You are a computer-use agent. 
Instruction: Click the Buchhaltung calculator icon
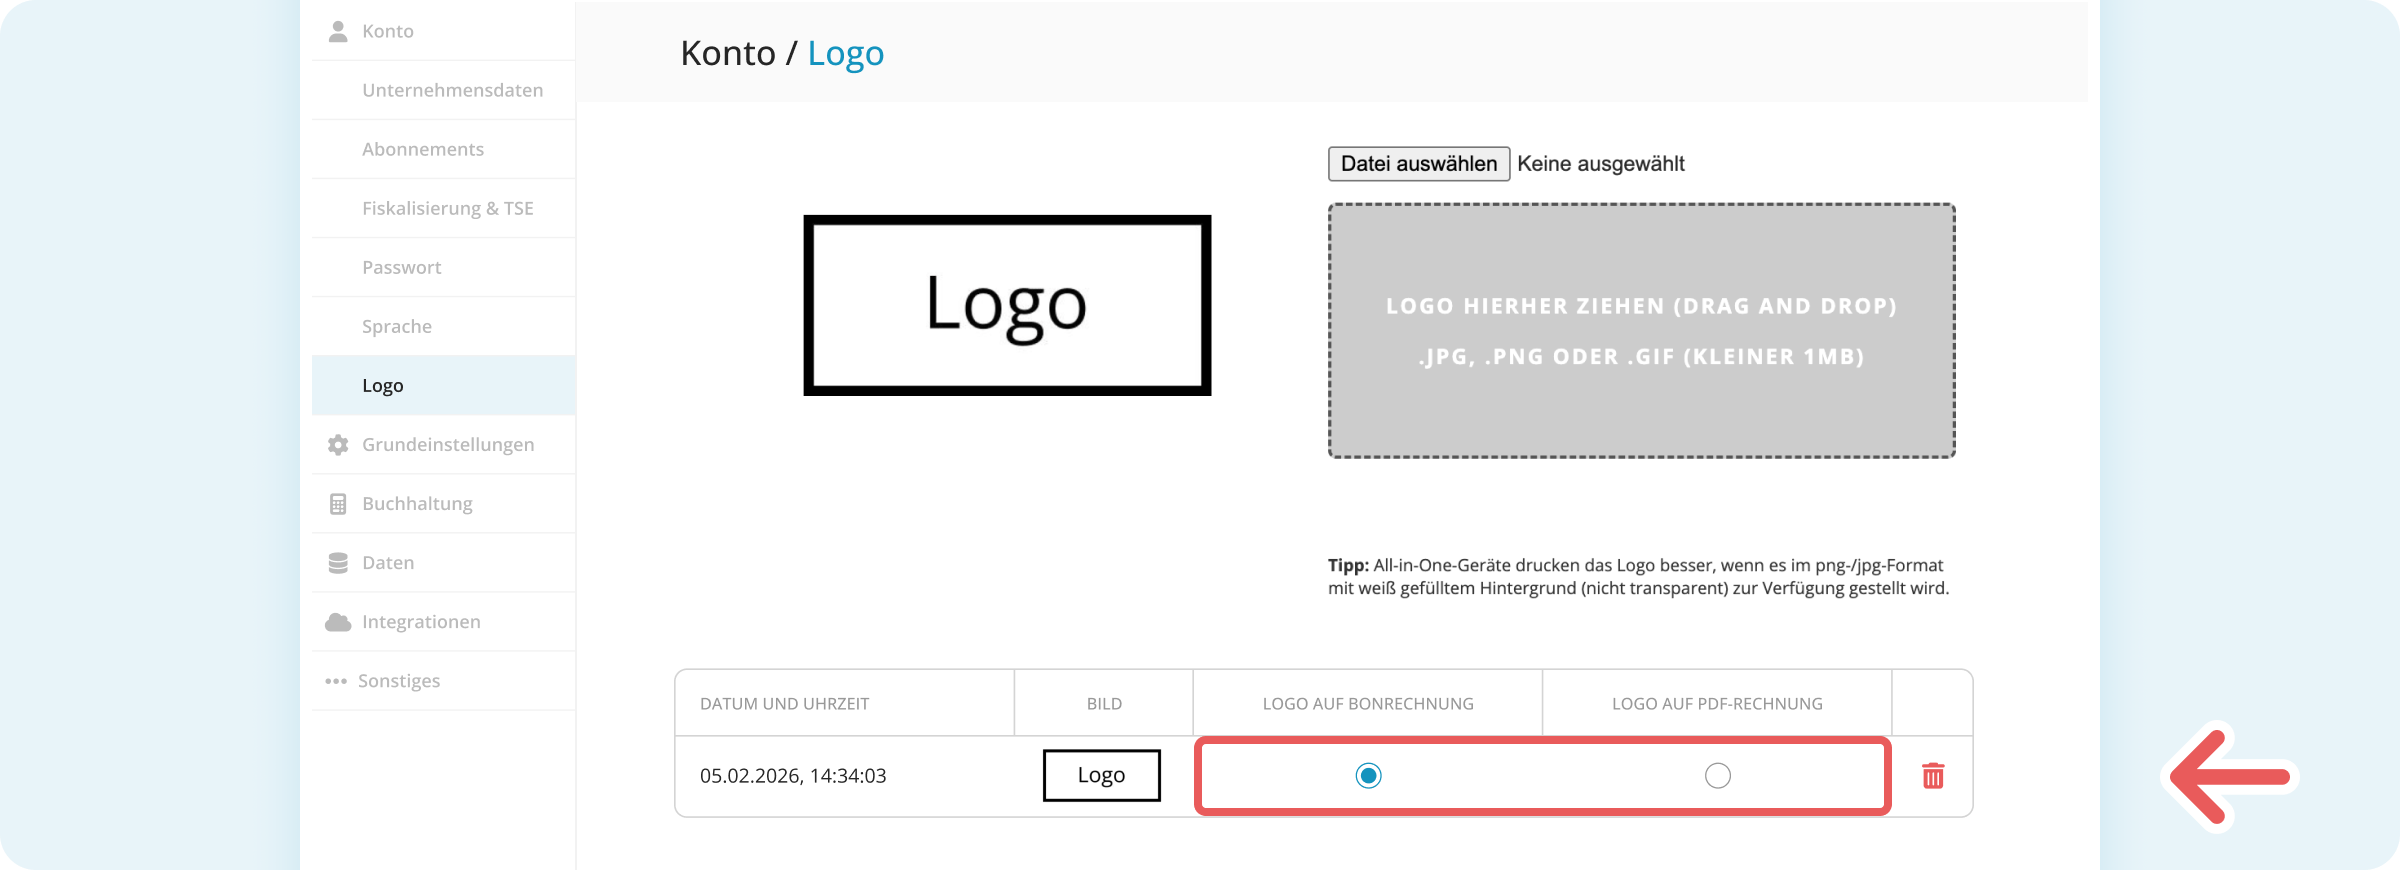[x=338, y=504]
